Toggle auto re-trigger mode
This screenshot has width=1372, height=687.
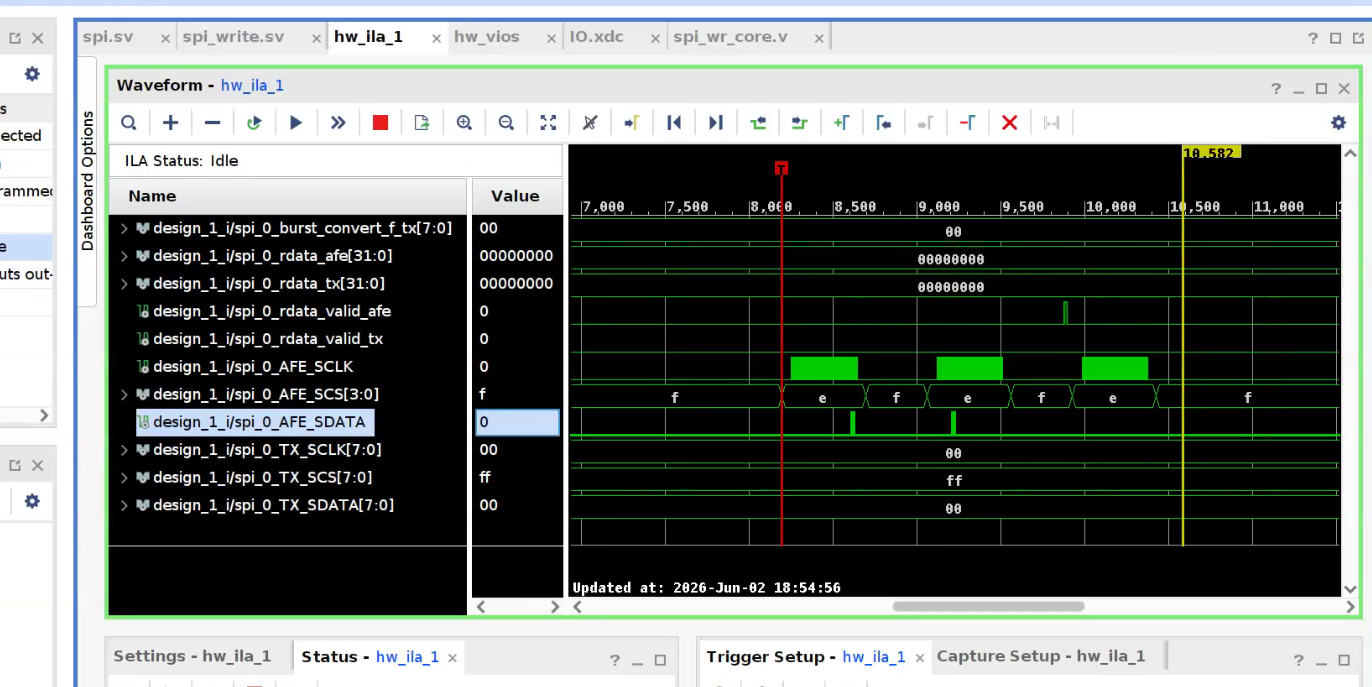pyautogui.click(x=254, y=122)
